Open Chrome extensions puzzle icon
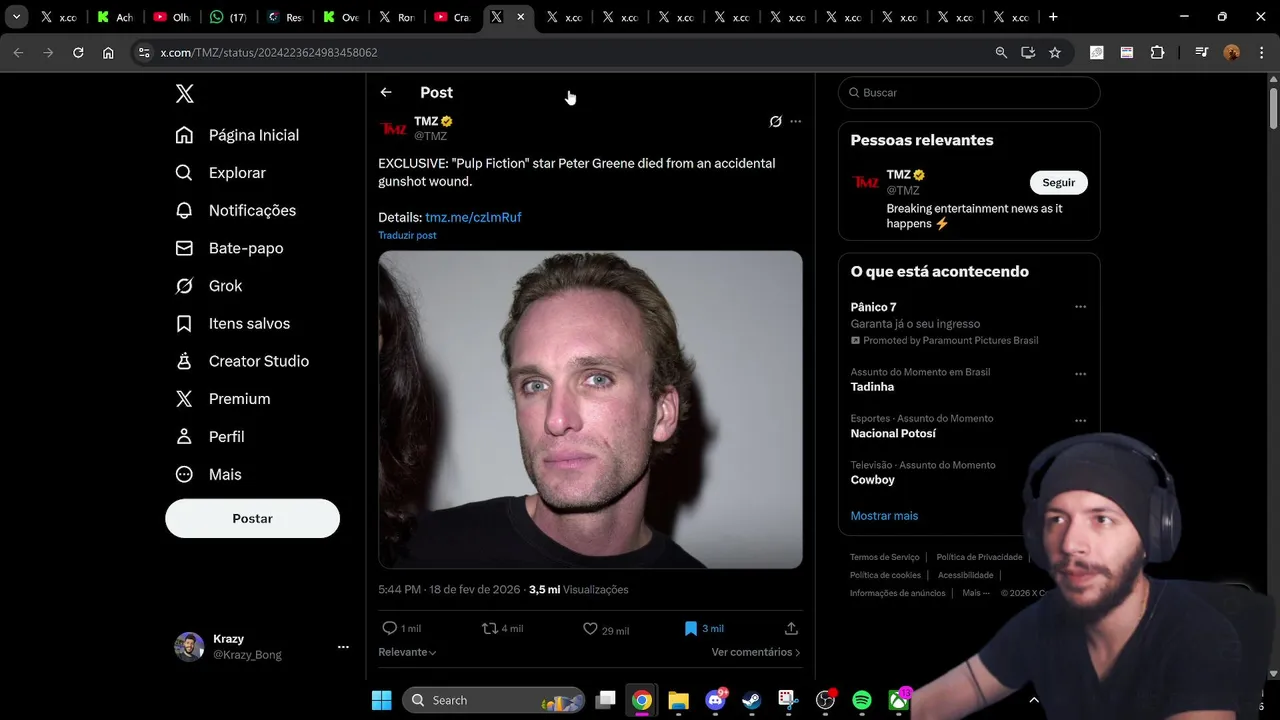 pos(1157,52)
